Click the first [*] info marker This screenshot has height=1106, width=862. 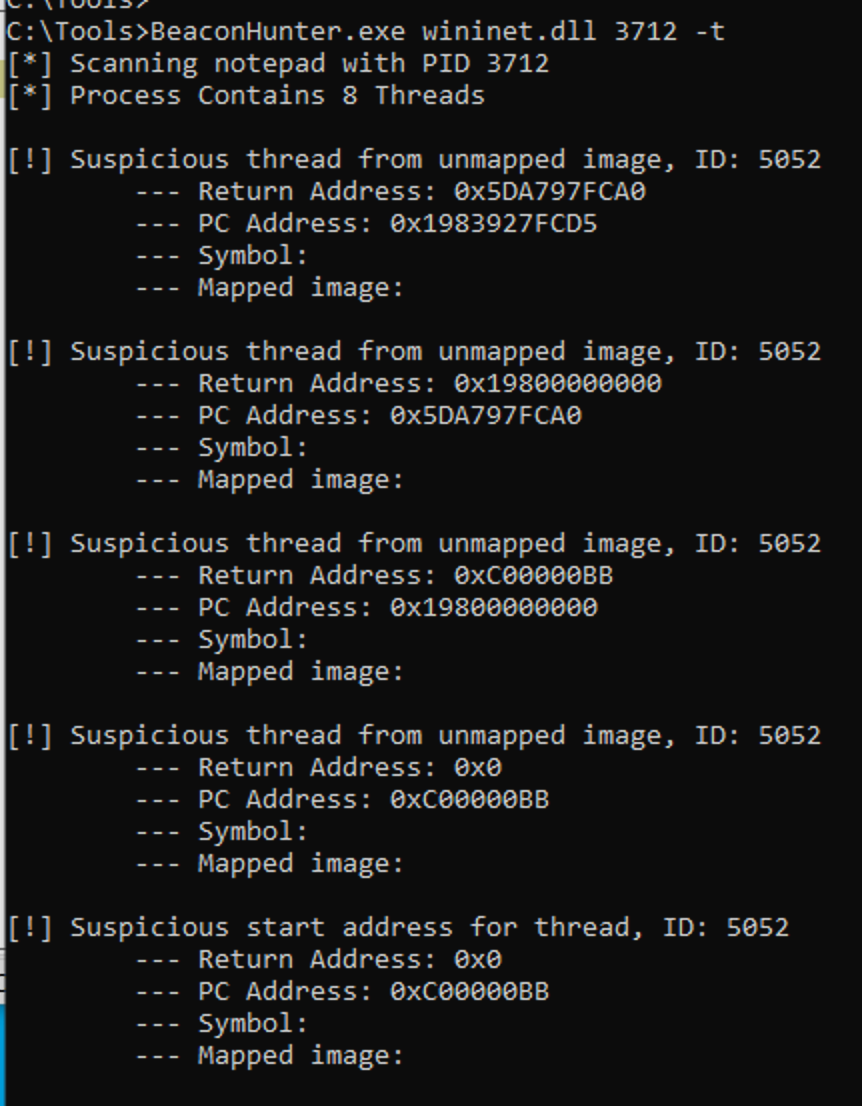(30, 63)
